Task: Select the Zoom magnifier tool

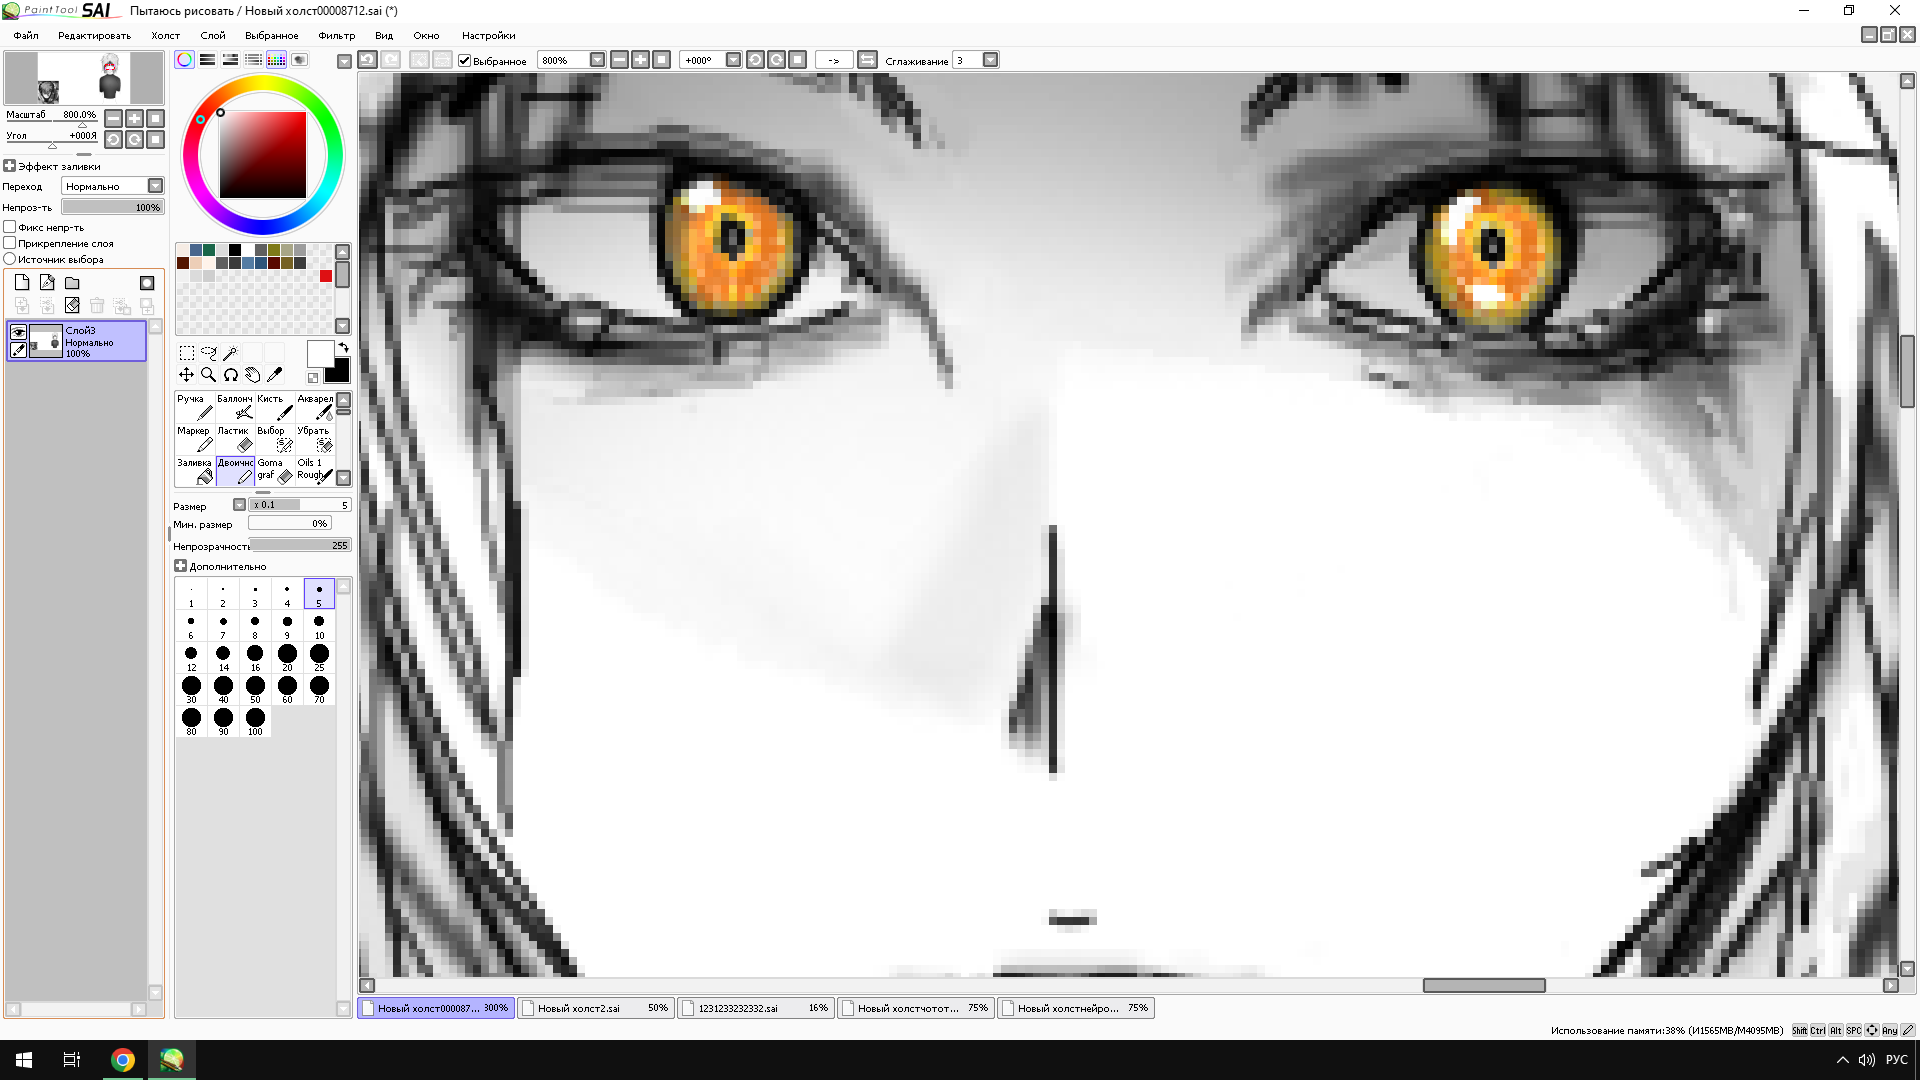Action: (x=208, y=375)
